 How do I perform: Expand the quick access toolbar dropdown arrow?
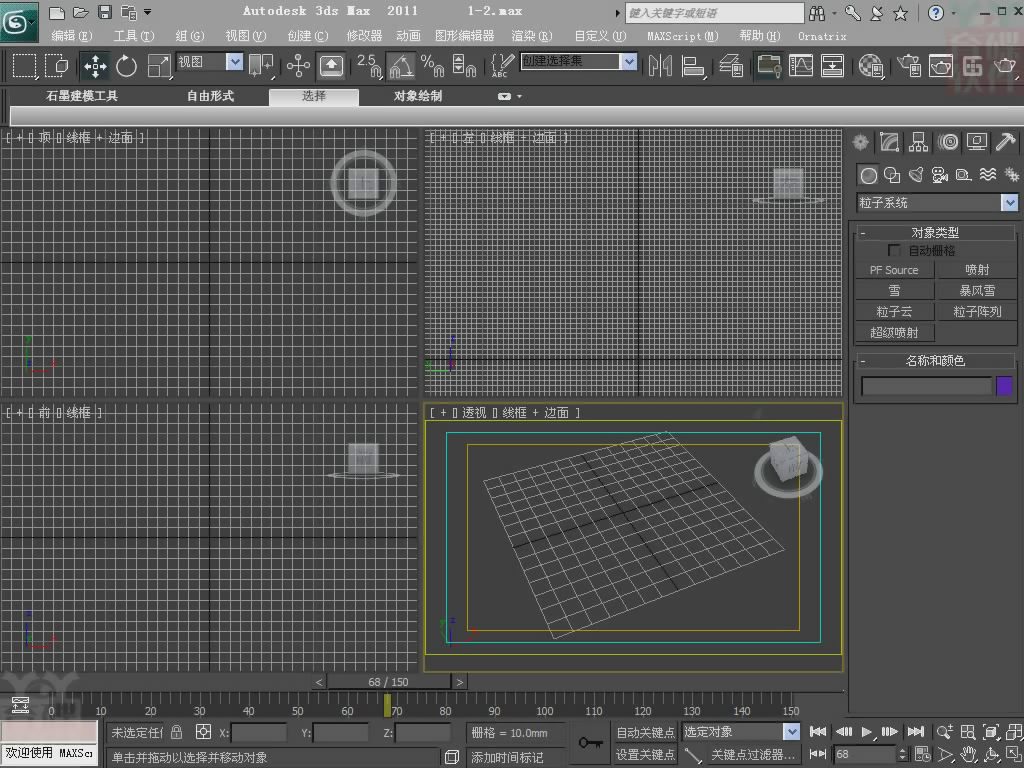click(148, 12)
